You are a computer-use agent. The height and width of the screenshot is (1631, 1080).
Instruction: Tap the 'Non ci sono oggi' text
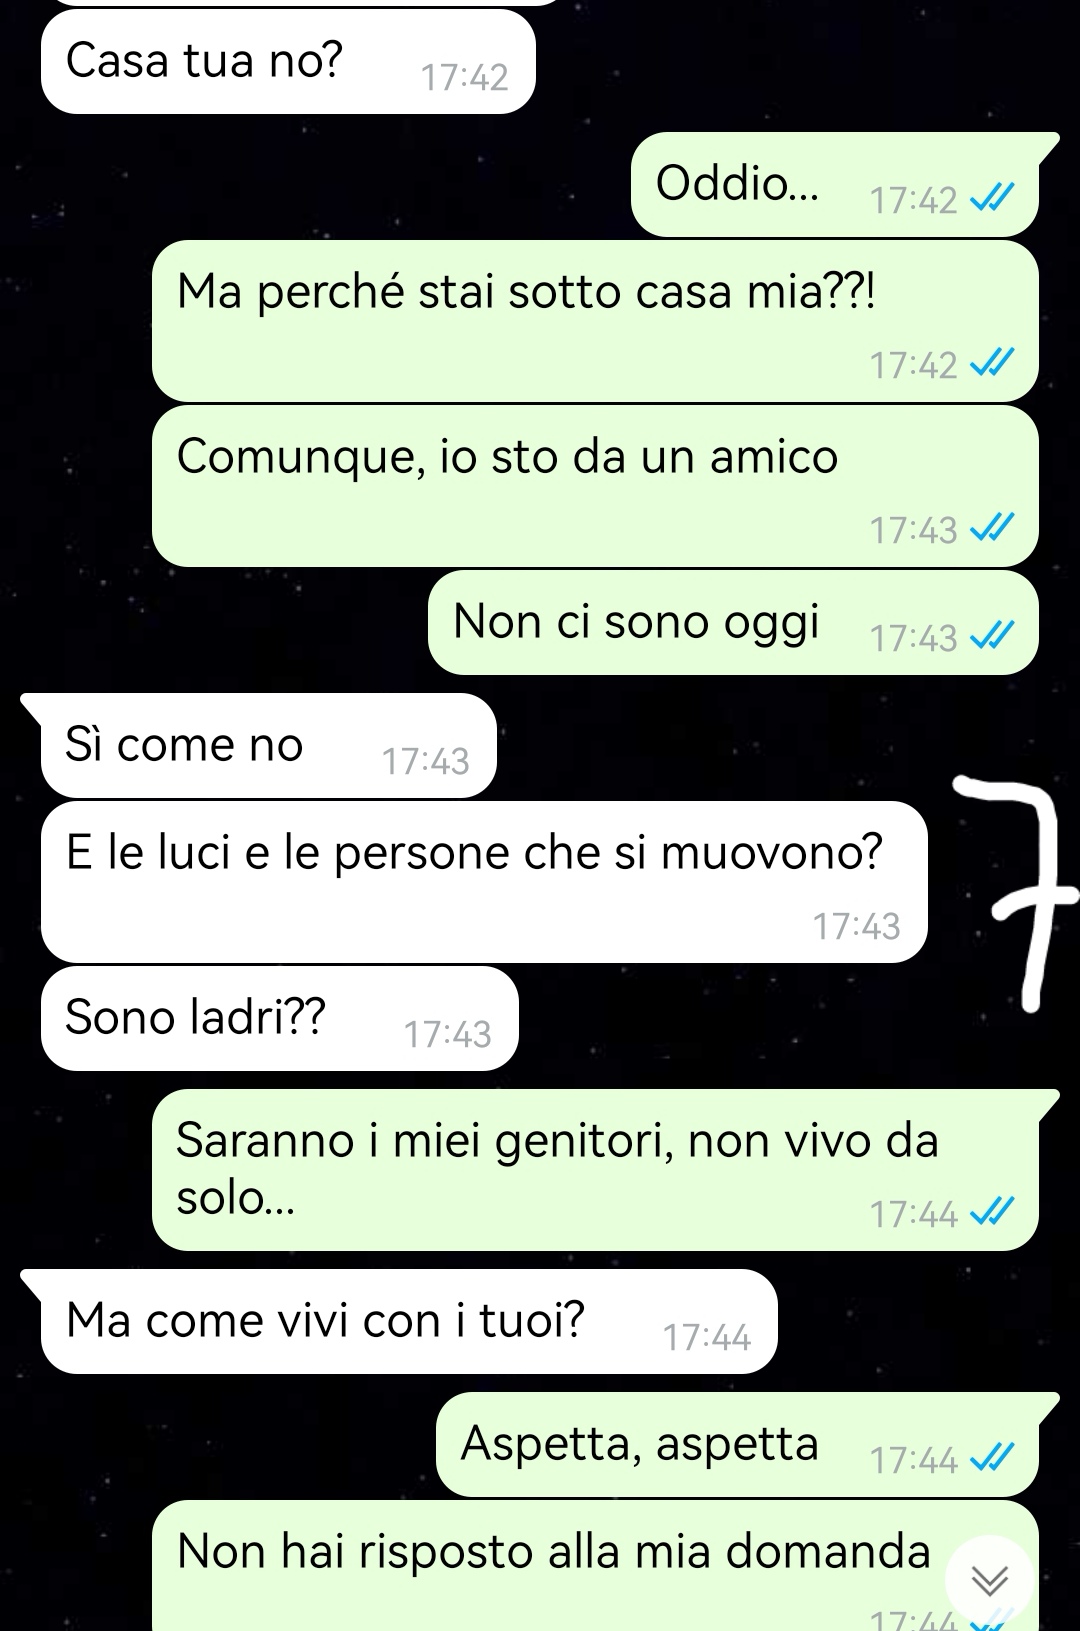636,621
